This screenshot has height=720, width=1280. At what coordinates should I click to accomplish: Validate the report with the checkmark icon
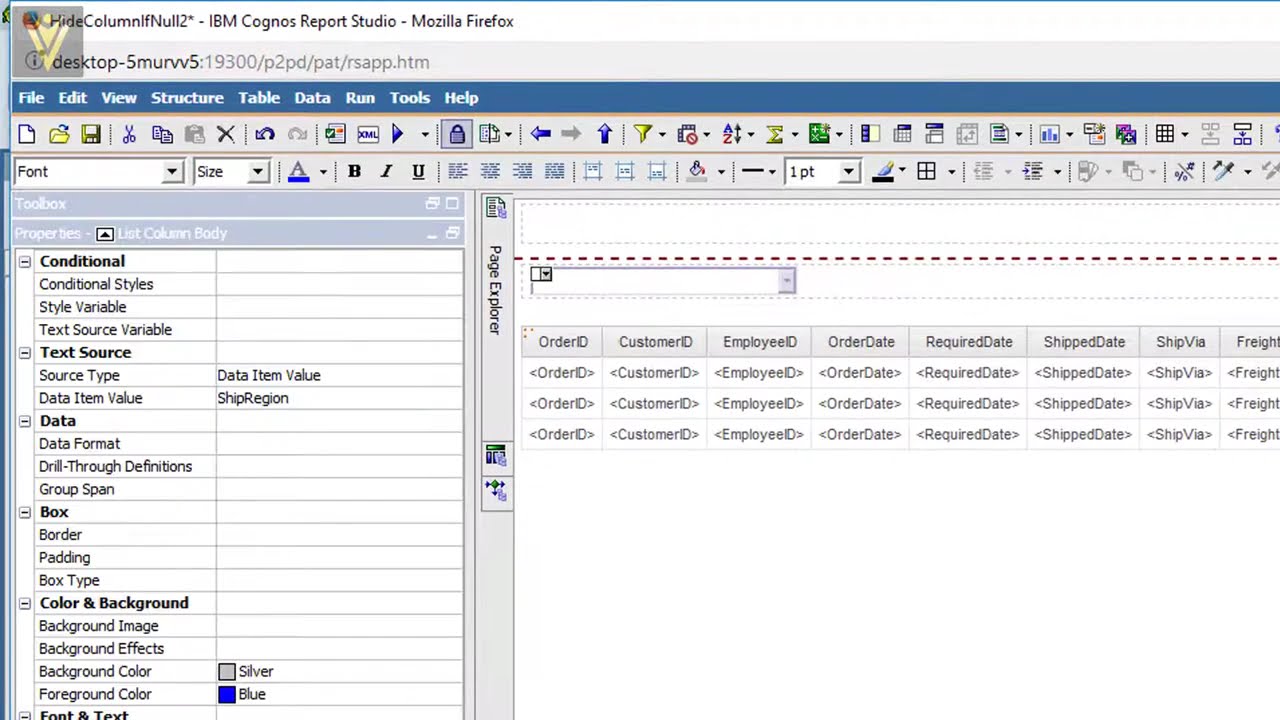335,134
